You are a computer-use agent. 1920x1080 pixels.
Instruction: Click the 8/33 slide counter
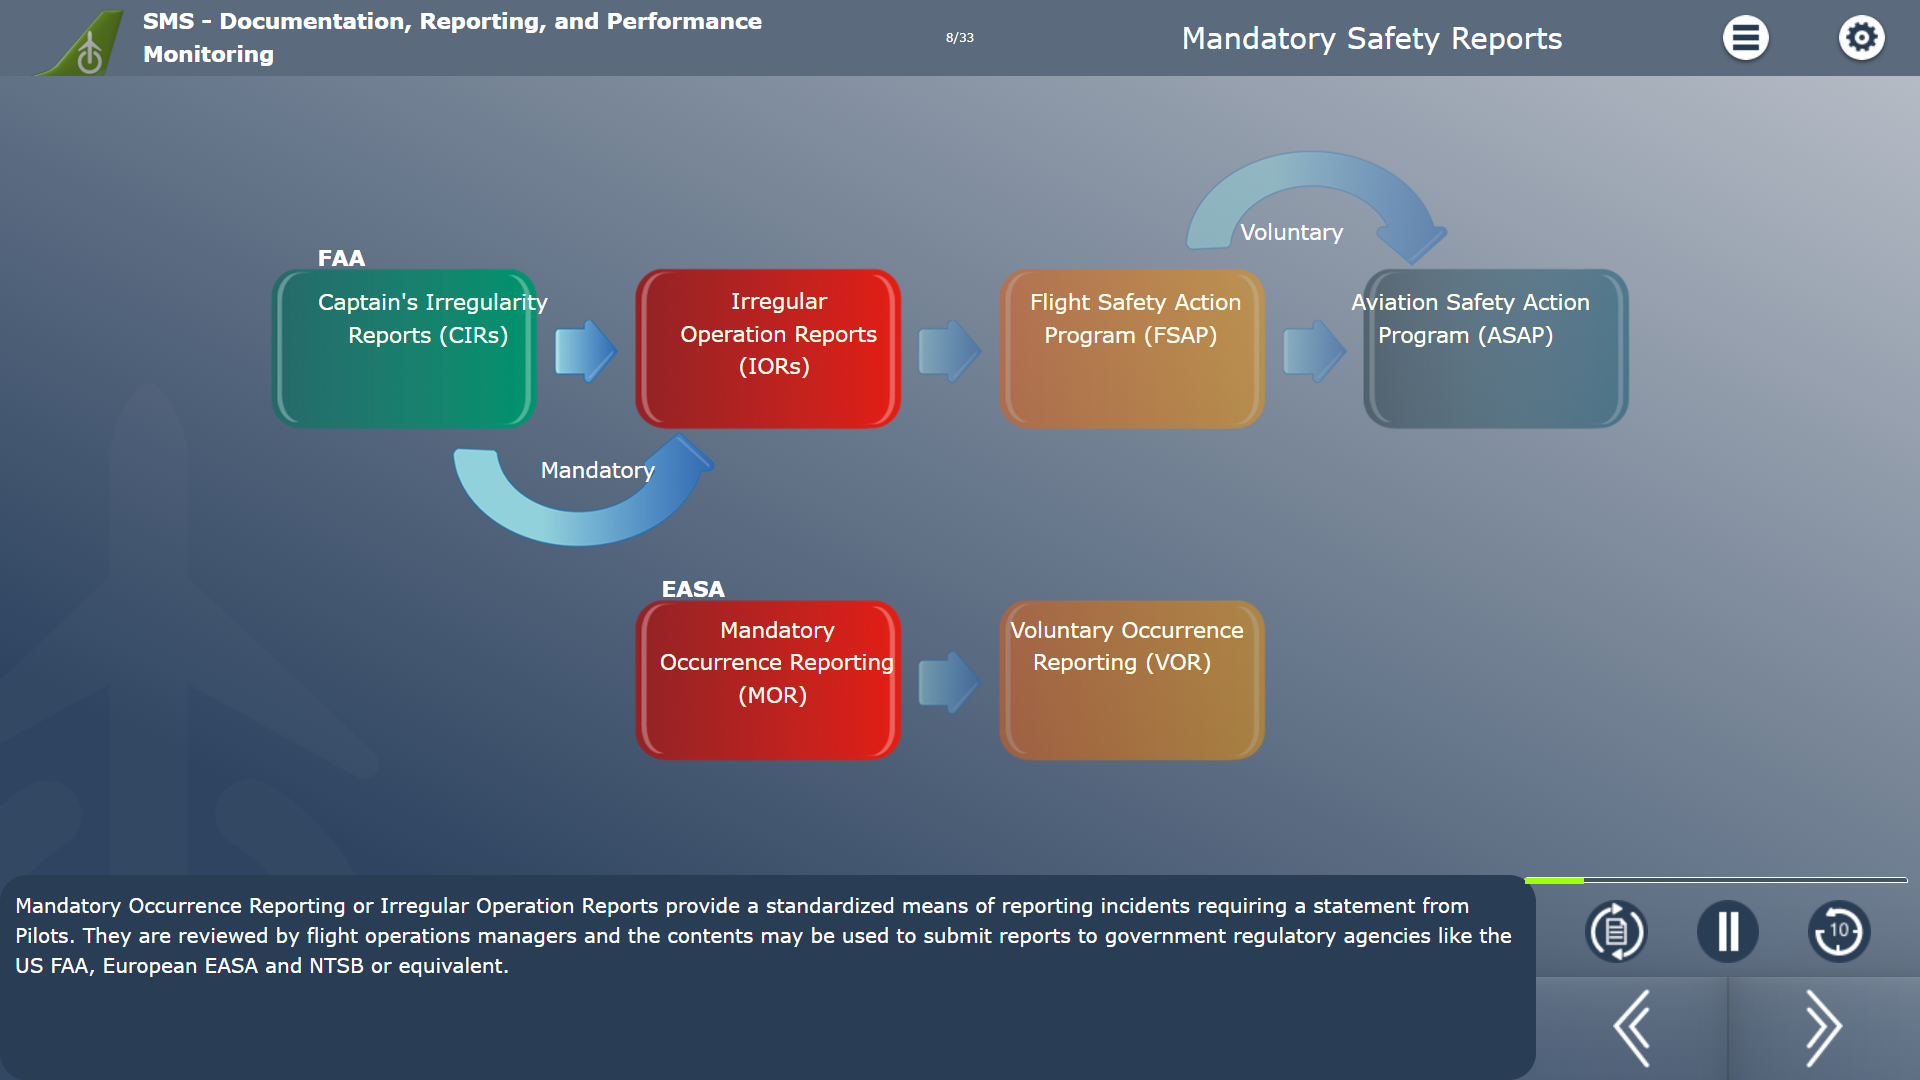(x=959, y=38)
